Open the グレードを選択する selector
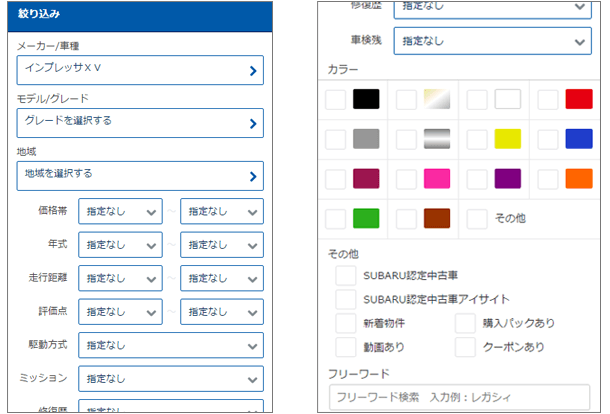The image size is (610, 414). [x=140, y=123]
